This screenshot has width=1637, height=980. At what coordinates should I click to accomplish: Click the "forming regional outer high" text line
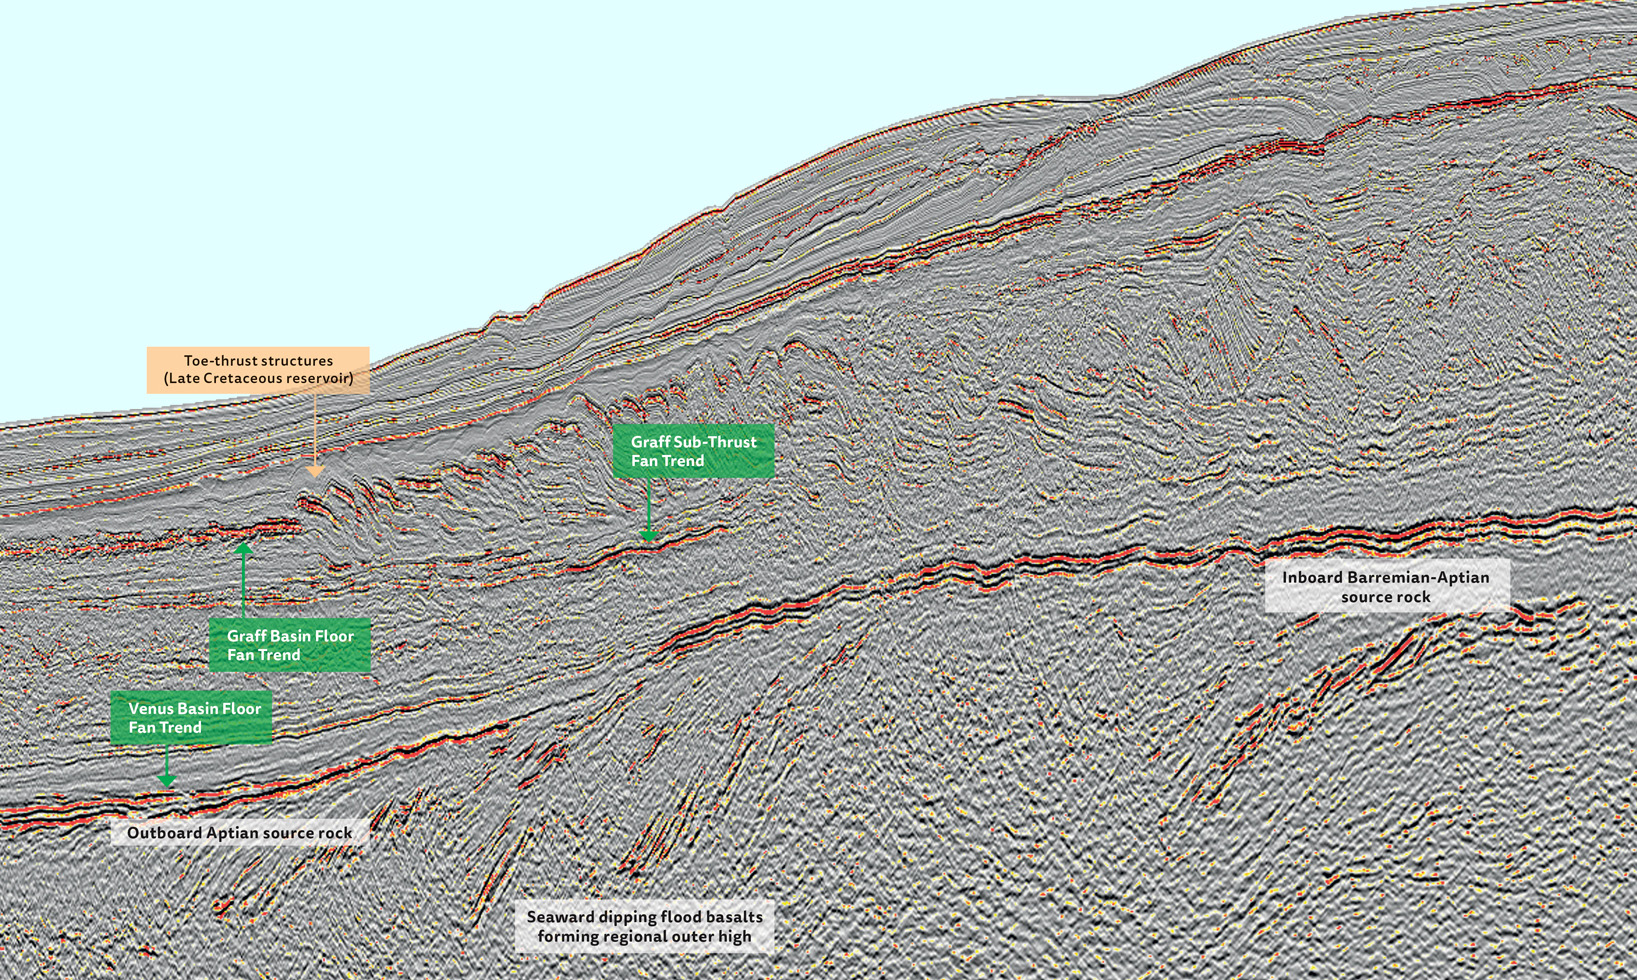coord(644,937)
